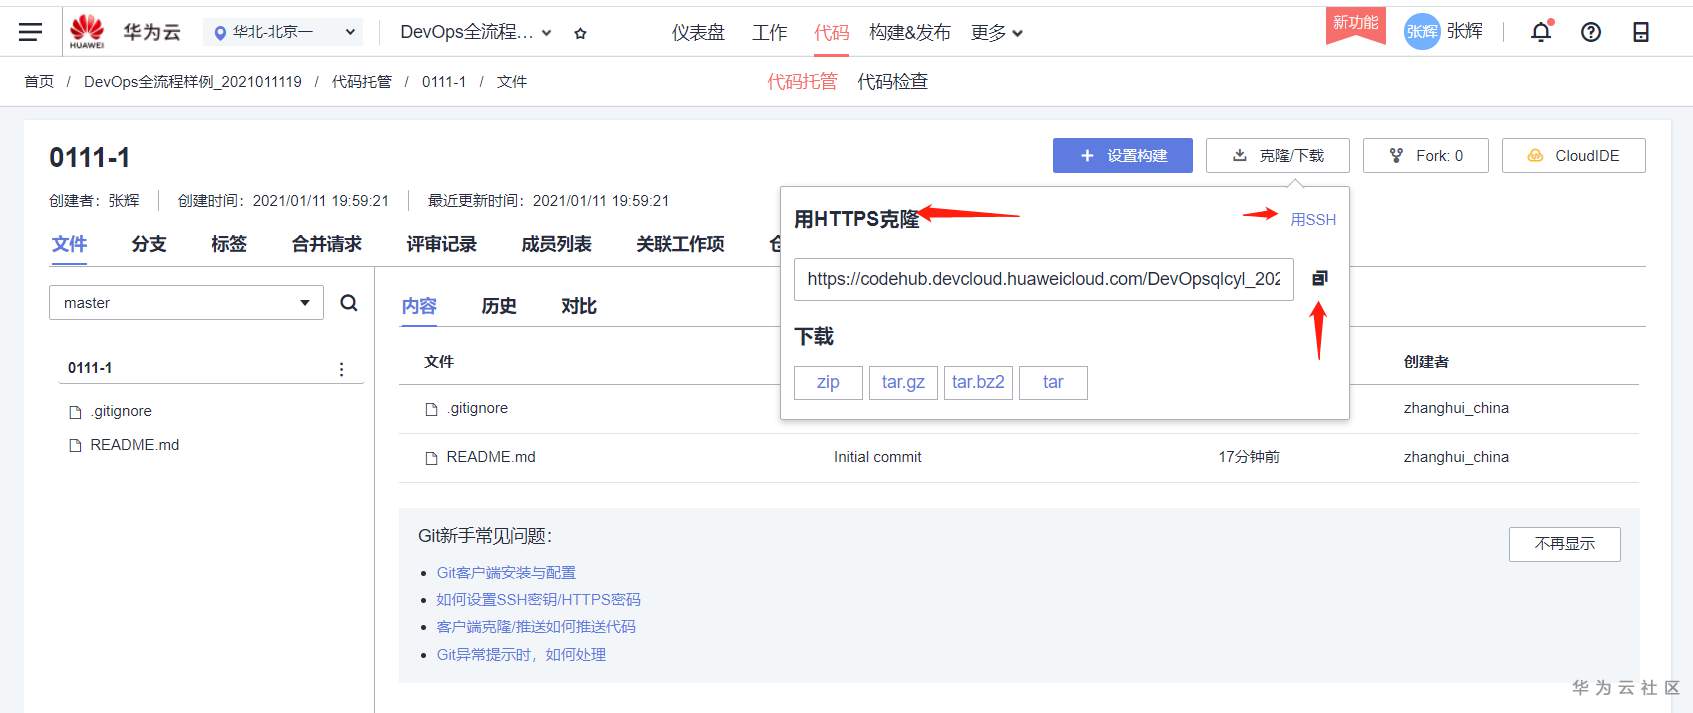The image size is (1693, 713).
Task: Open 0111-1 breadcrumb link
Action: 444,82
